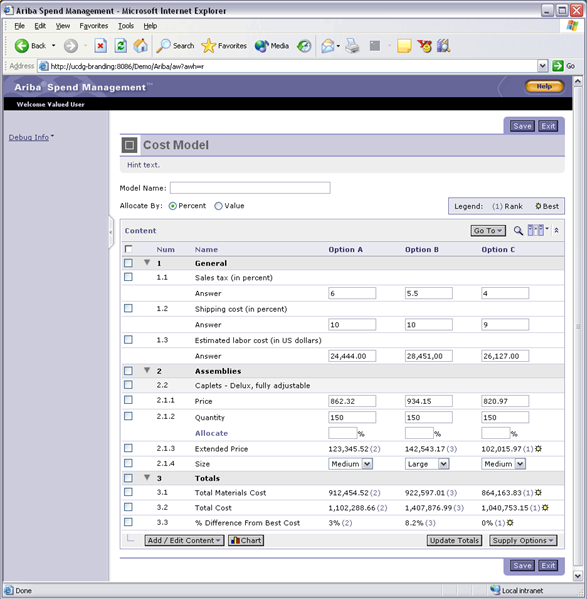This screenshot has width=587, height=599.
Task: Click the Best star next to Total Cost
Action: coord(545,508)
